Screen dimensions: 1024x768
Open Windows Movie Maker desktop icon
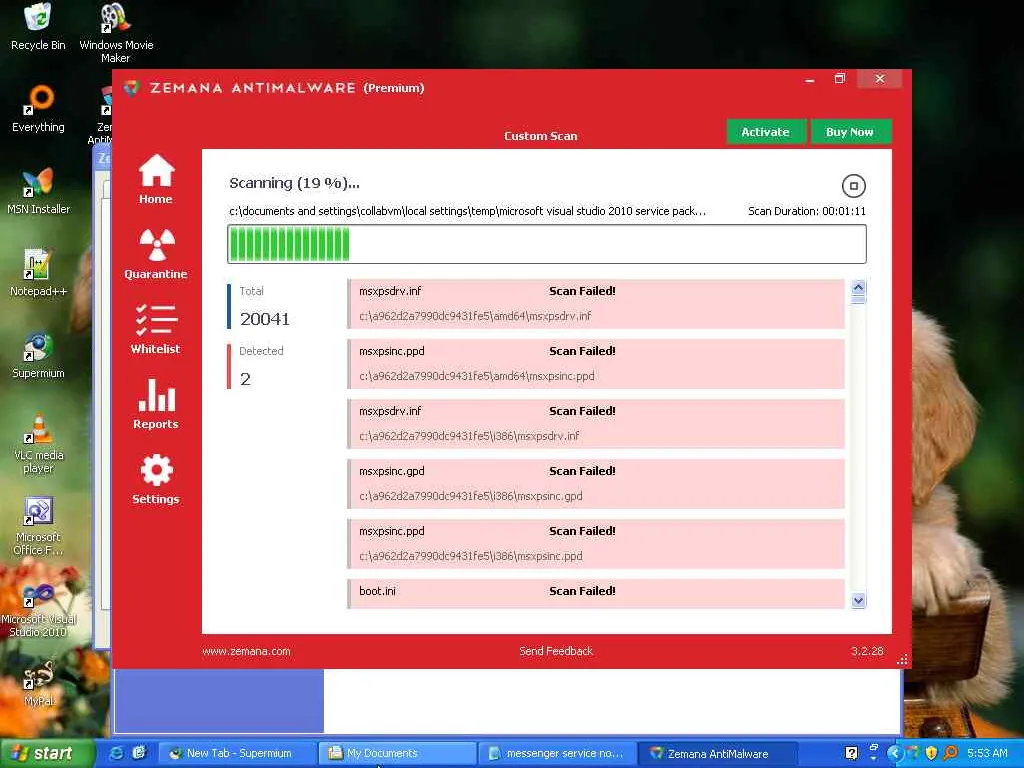coord(116,33)
